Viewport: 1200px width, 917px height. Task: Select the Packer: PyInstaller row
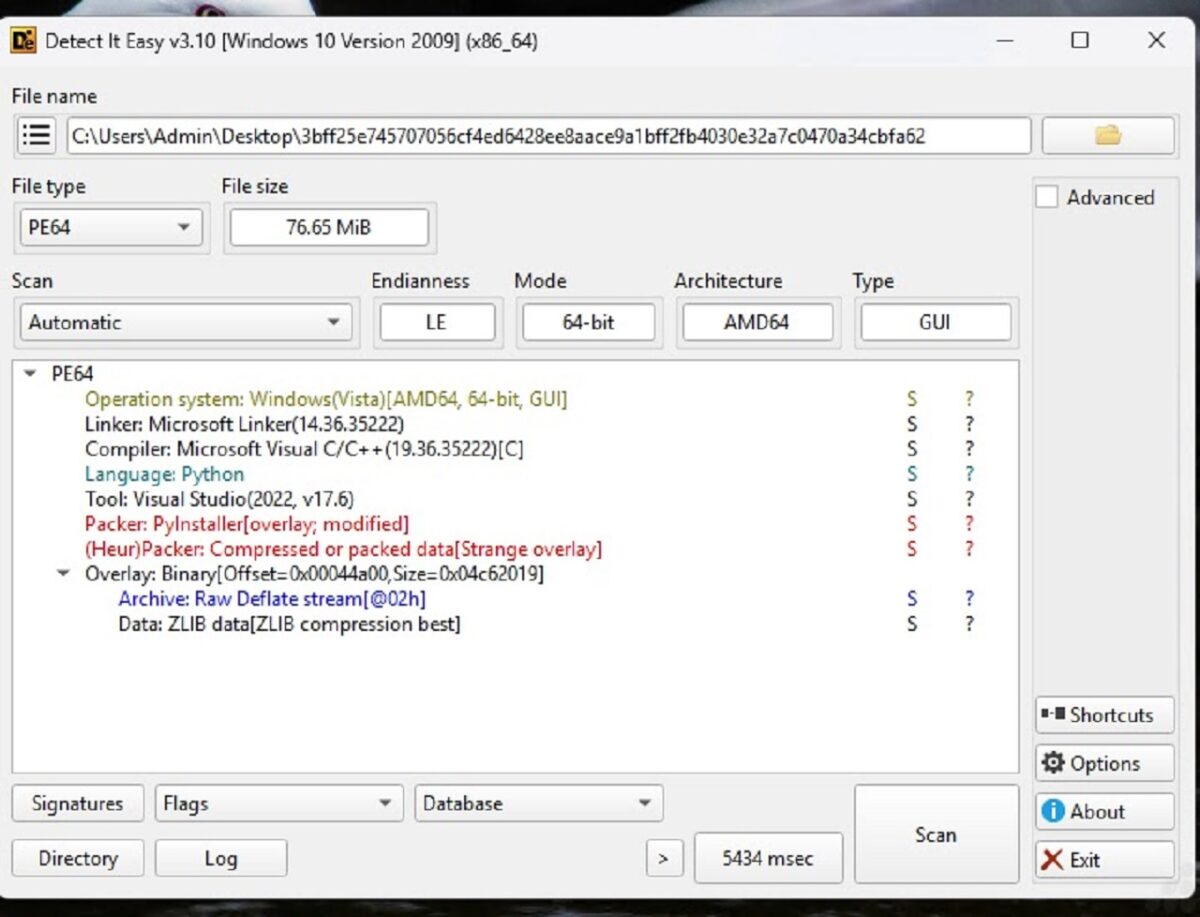pos(247,524)
